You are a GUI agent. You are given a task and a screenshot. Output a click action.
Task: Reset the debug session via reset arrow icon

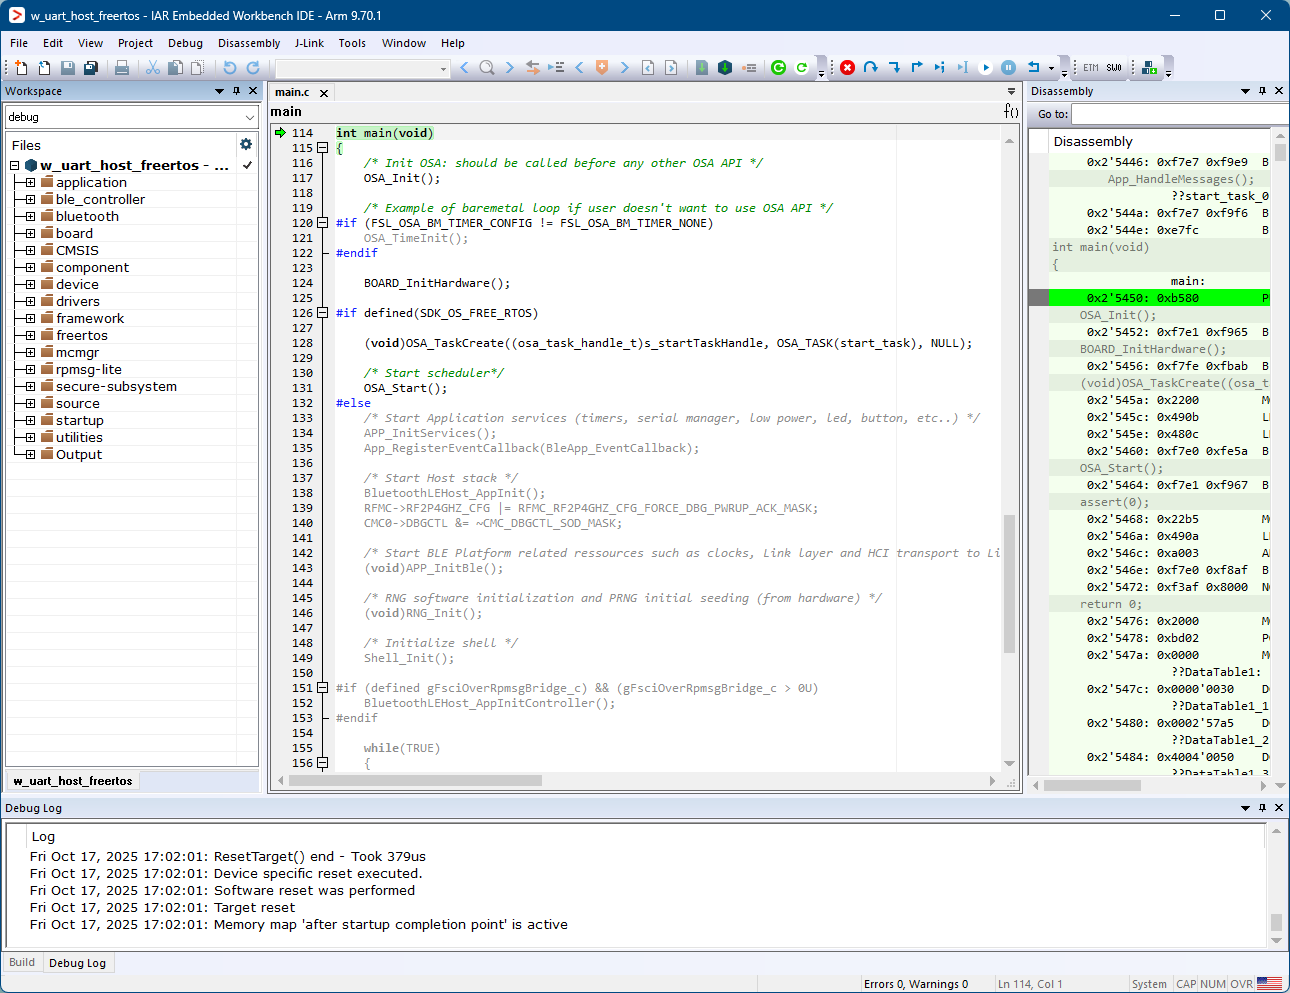1033,67
